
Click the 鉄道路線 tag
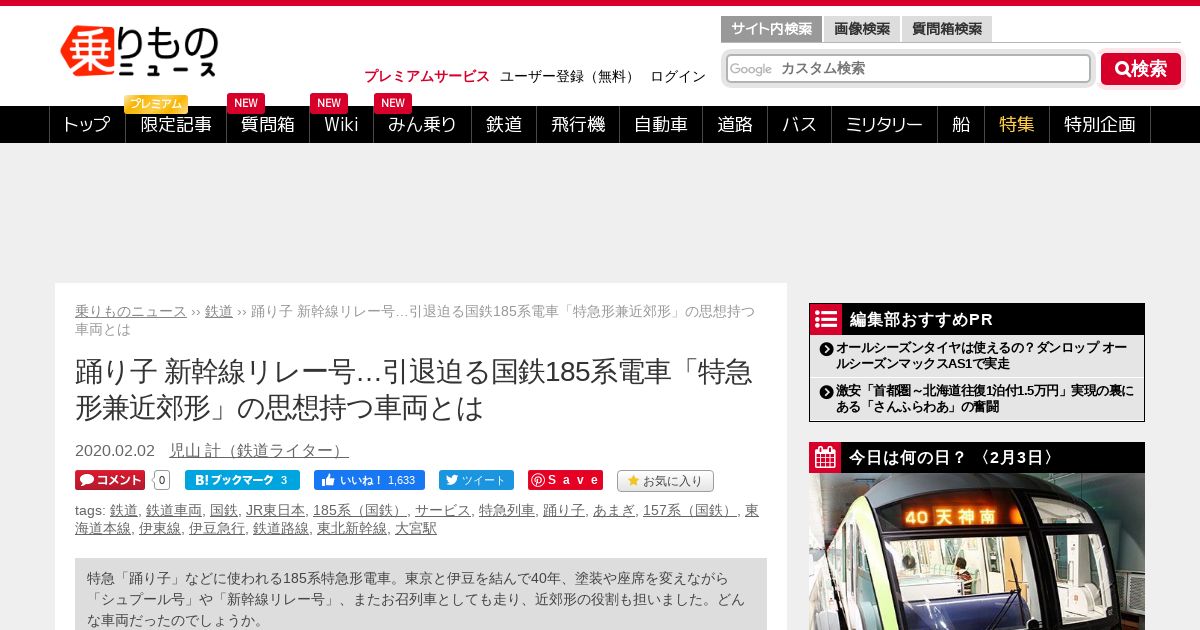[281, 528]
